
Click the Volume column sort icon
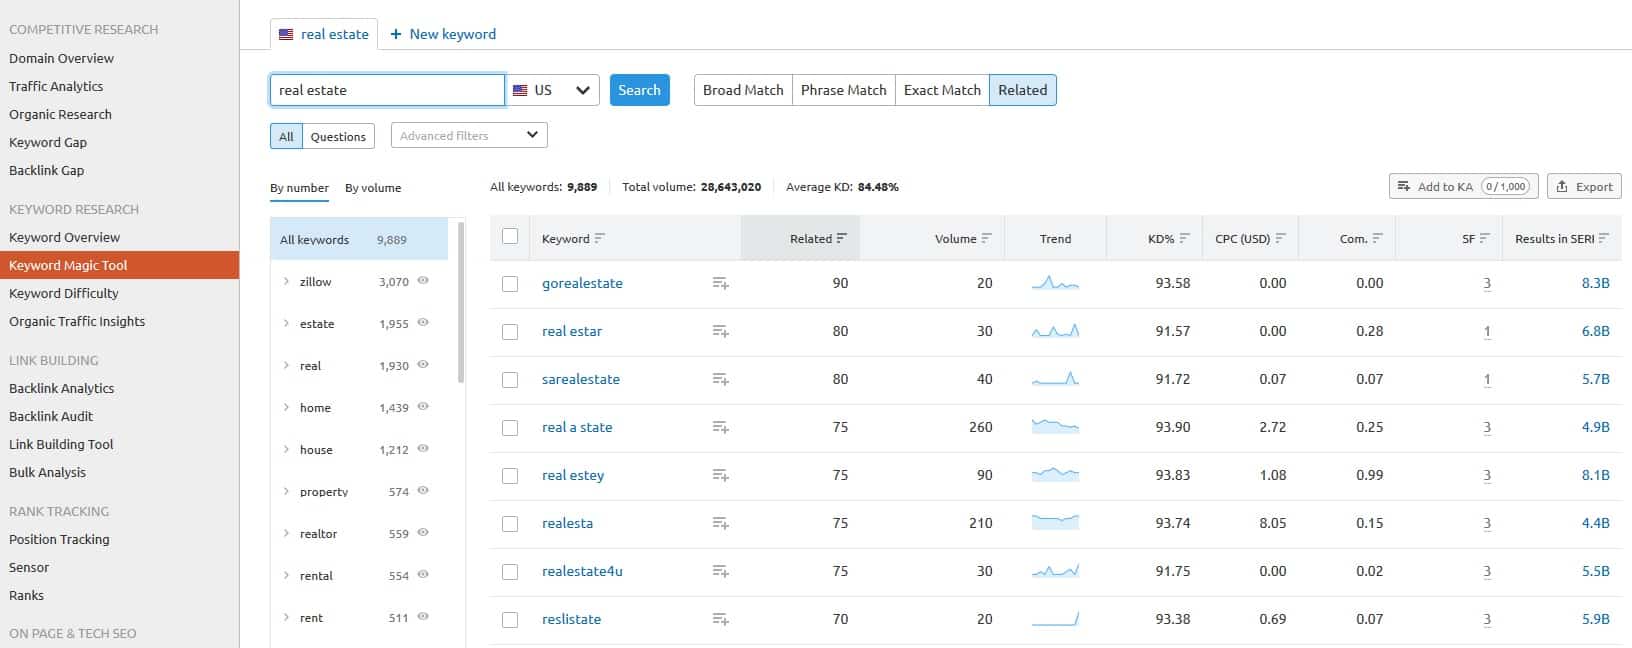pos(987,239)
